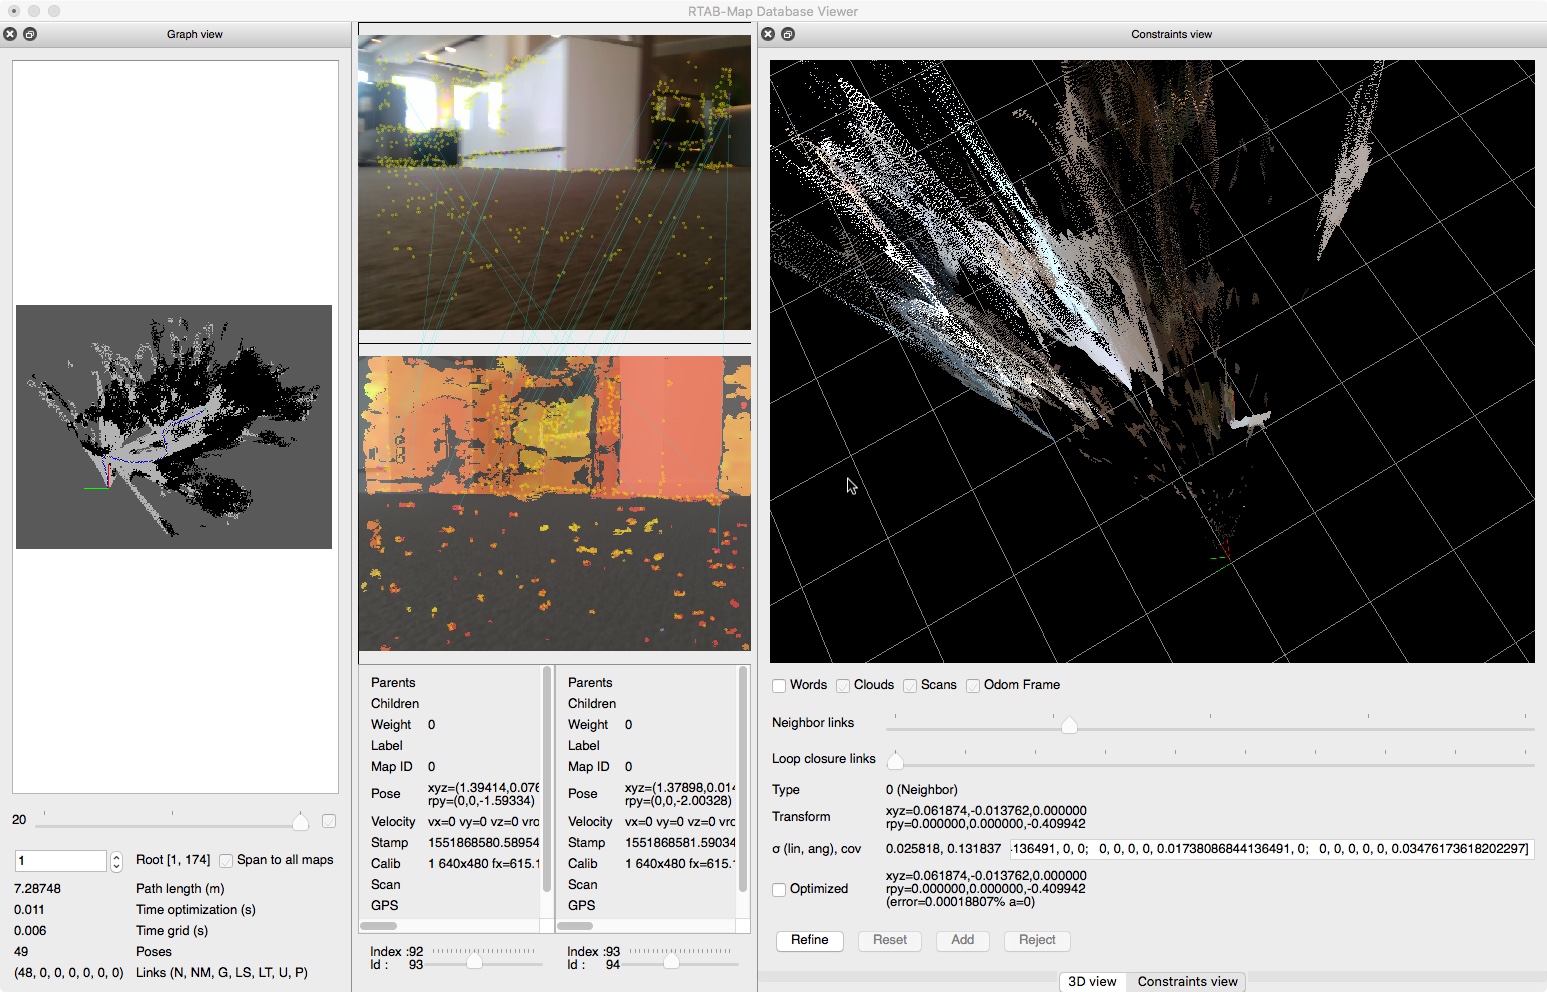
Task: Click the '0.025818, 0.131837' sigma value
Action: (x=943, y=849)
